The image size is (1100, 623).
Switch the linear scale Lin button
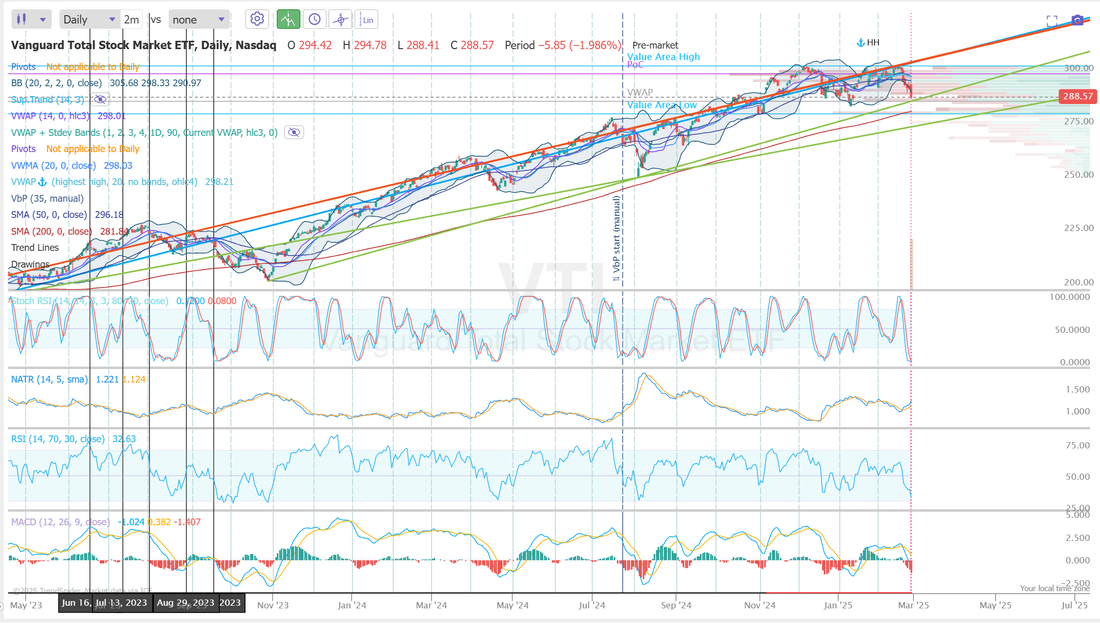[367, 20]
